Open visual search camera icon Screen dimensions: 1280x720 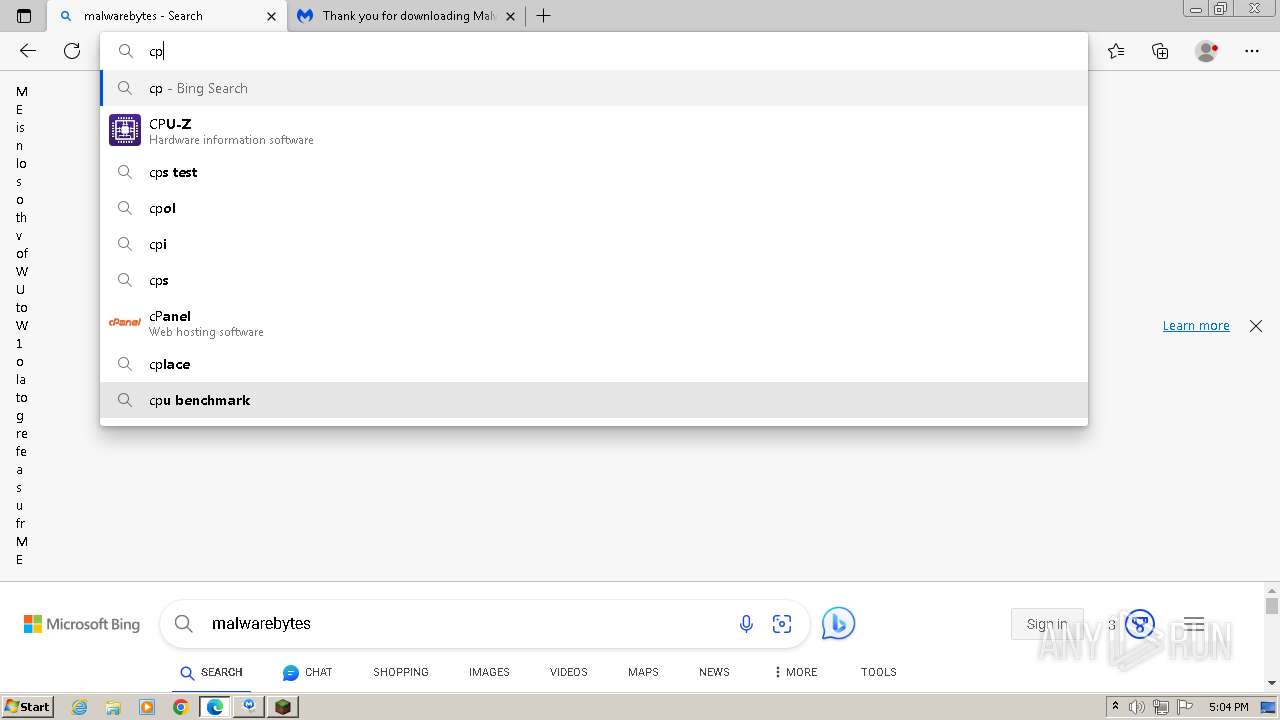782,624
